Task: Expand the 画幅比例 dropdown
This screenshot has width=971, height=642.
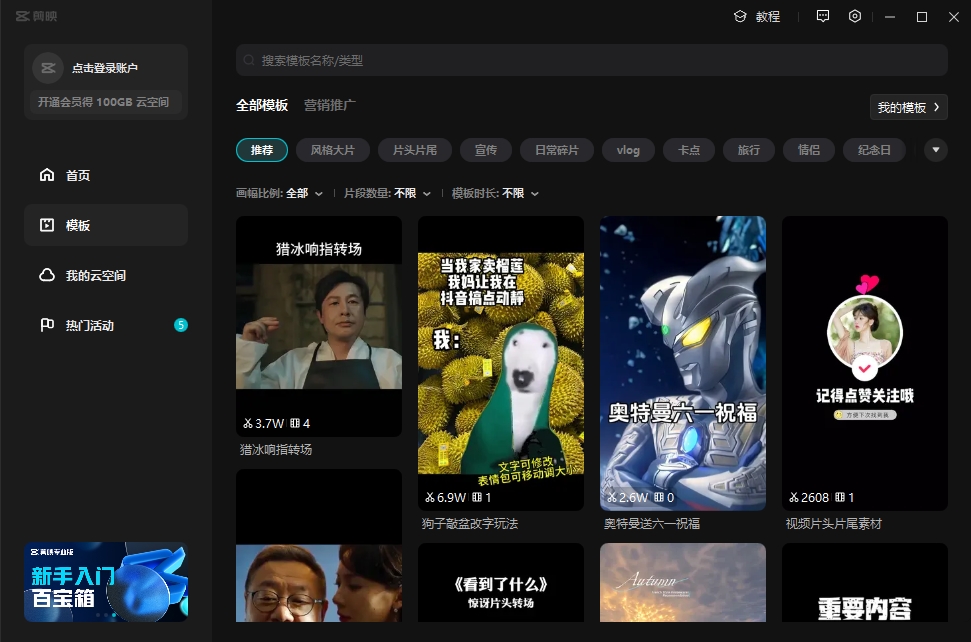Action: 304,193
